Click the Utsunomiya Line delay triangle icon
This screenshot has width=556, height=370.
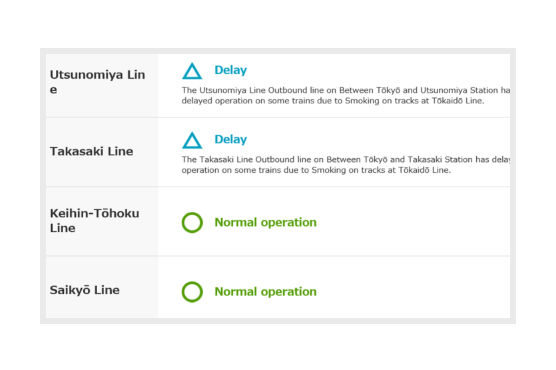[192, 71]
